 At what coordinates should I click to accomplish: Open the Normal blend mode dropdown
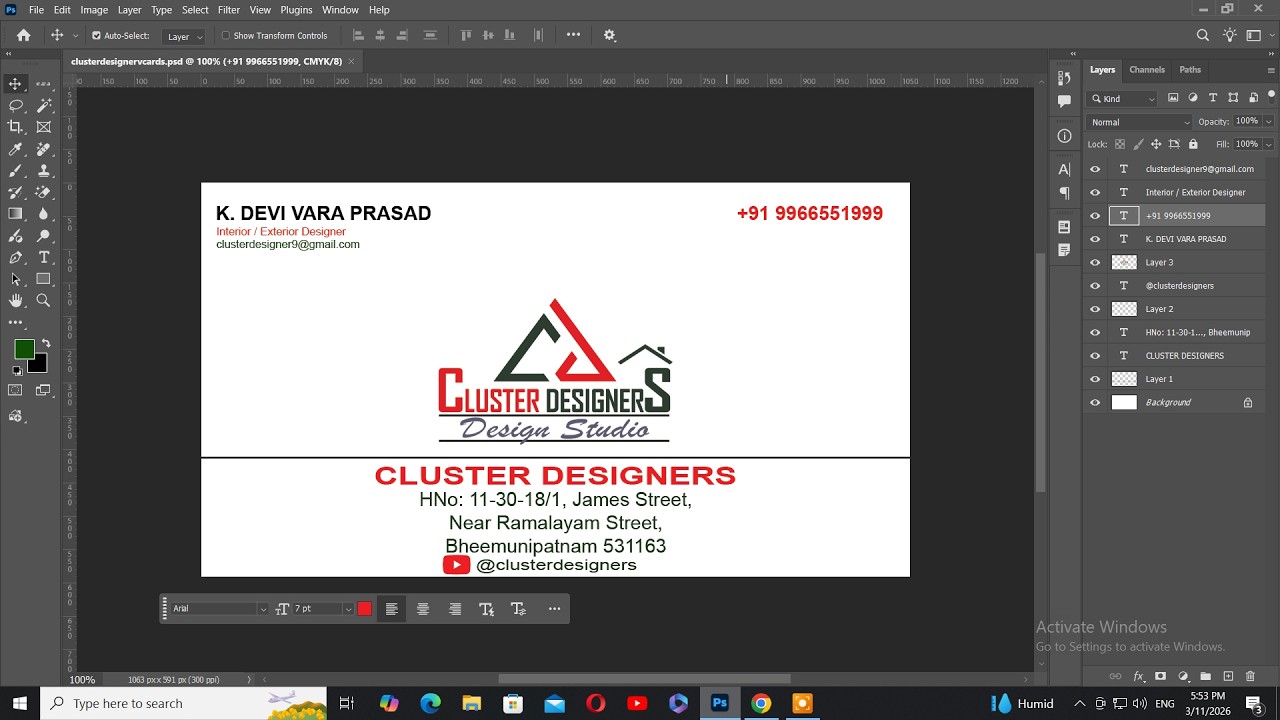1140,122
